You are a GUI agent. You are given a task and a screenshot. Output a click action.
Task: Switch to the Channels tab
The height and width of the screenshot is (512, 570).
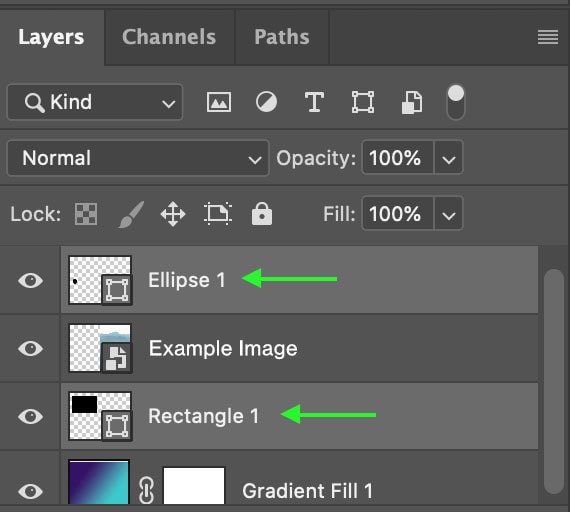pos(169,37)
